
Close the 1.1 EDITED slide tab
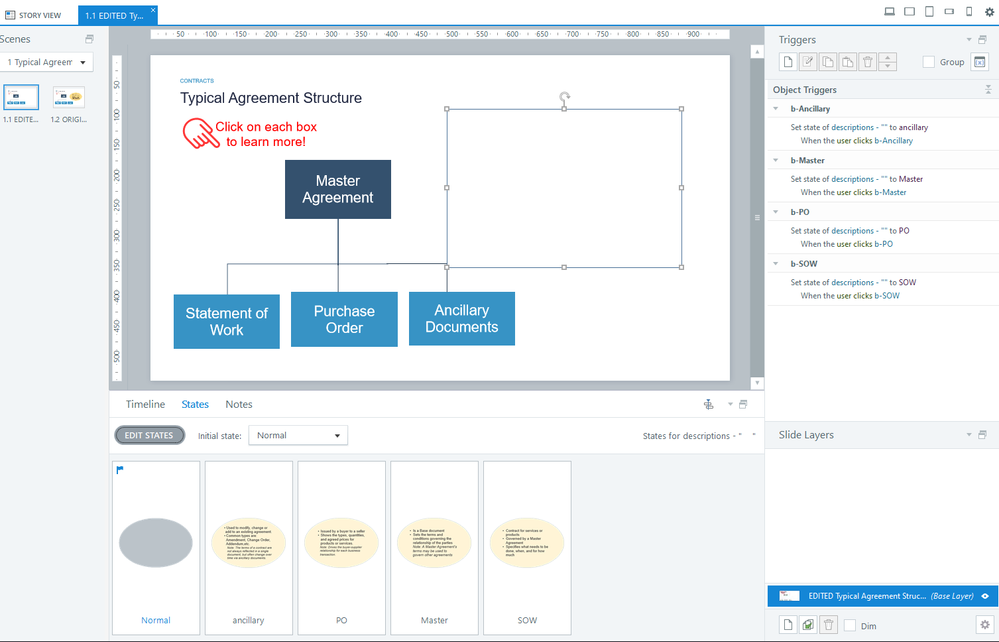click(x=153, y=10)
